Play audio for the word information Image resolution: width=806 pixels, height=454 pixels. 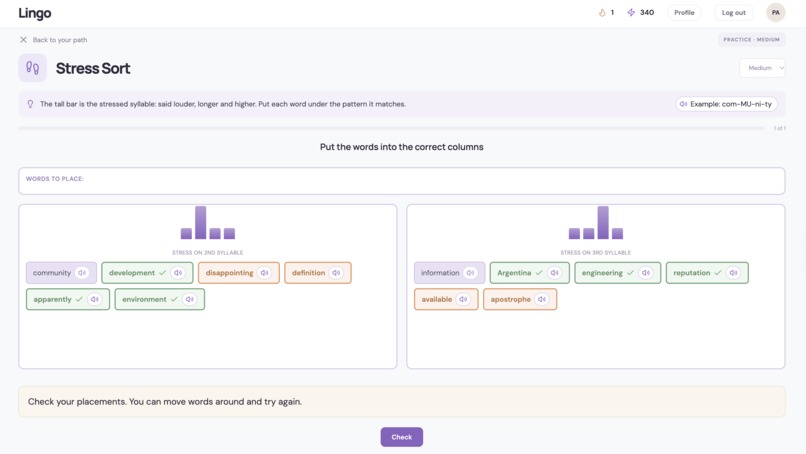point(470,273)
